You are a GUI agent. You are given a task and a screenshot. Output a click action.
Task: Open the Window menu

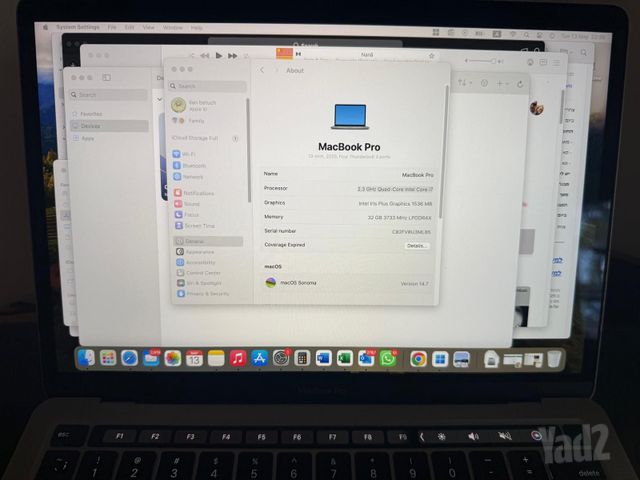tap(173, 28)
